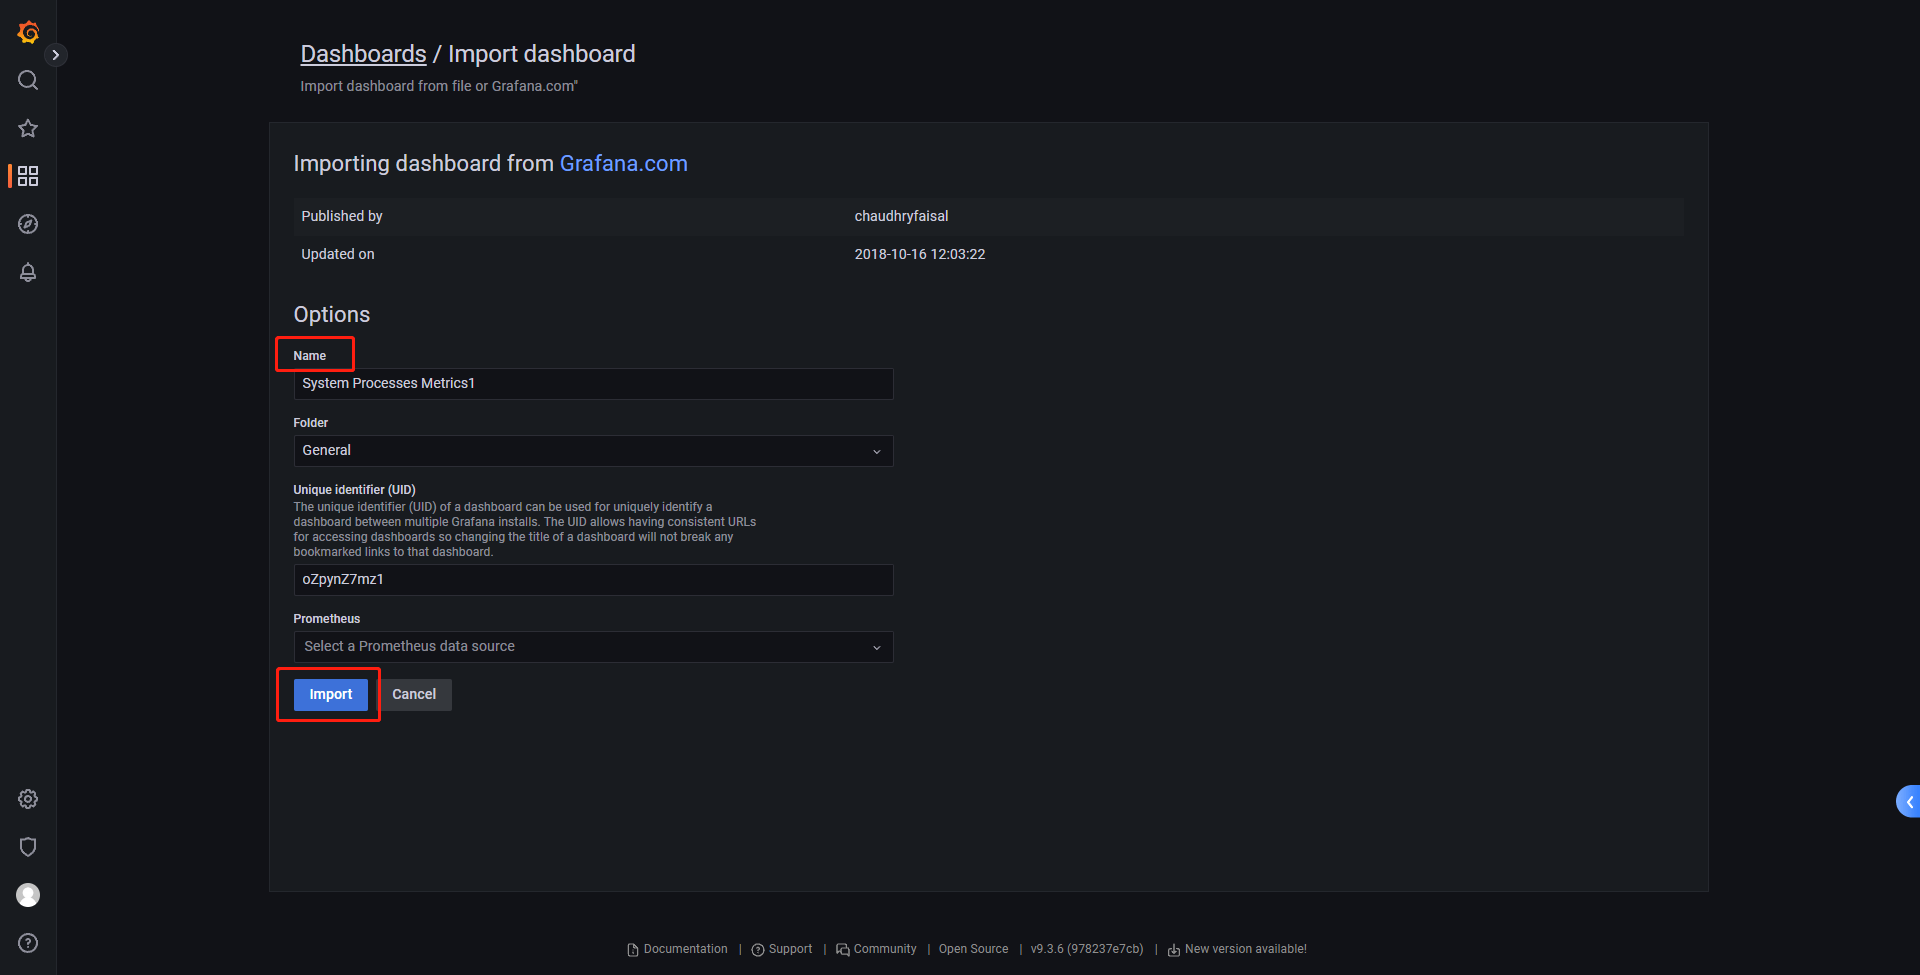
Task: Open Configuration gear icon
Action: tap(28, 799)
